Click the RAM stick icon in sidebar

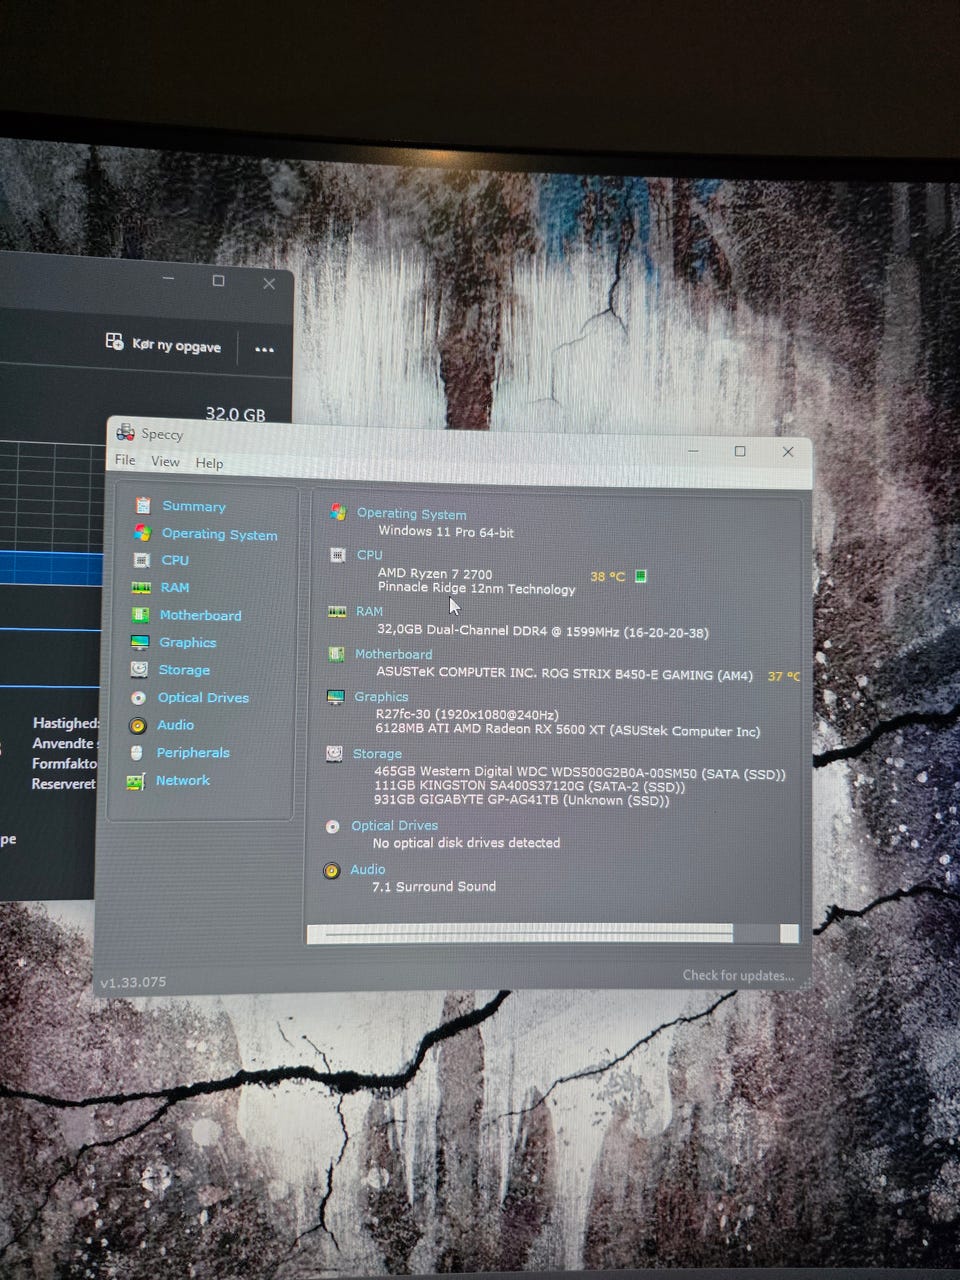141,588
